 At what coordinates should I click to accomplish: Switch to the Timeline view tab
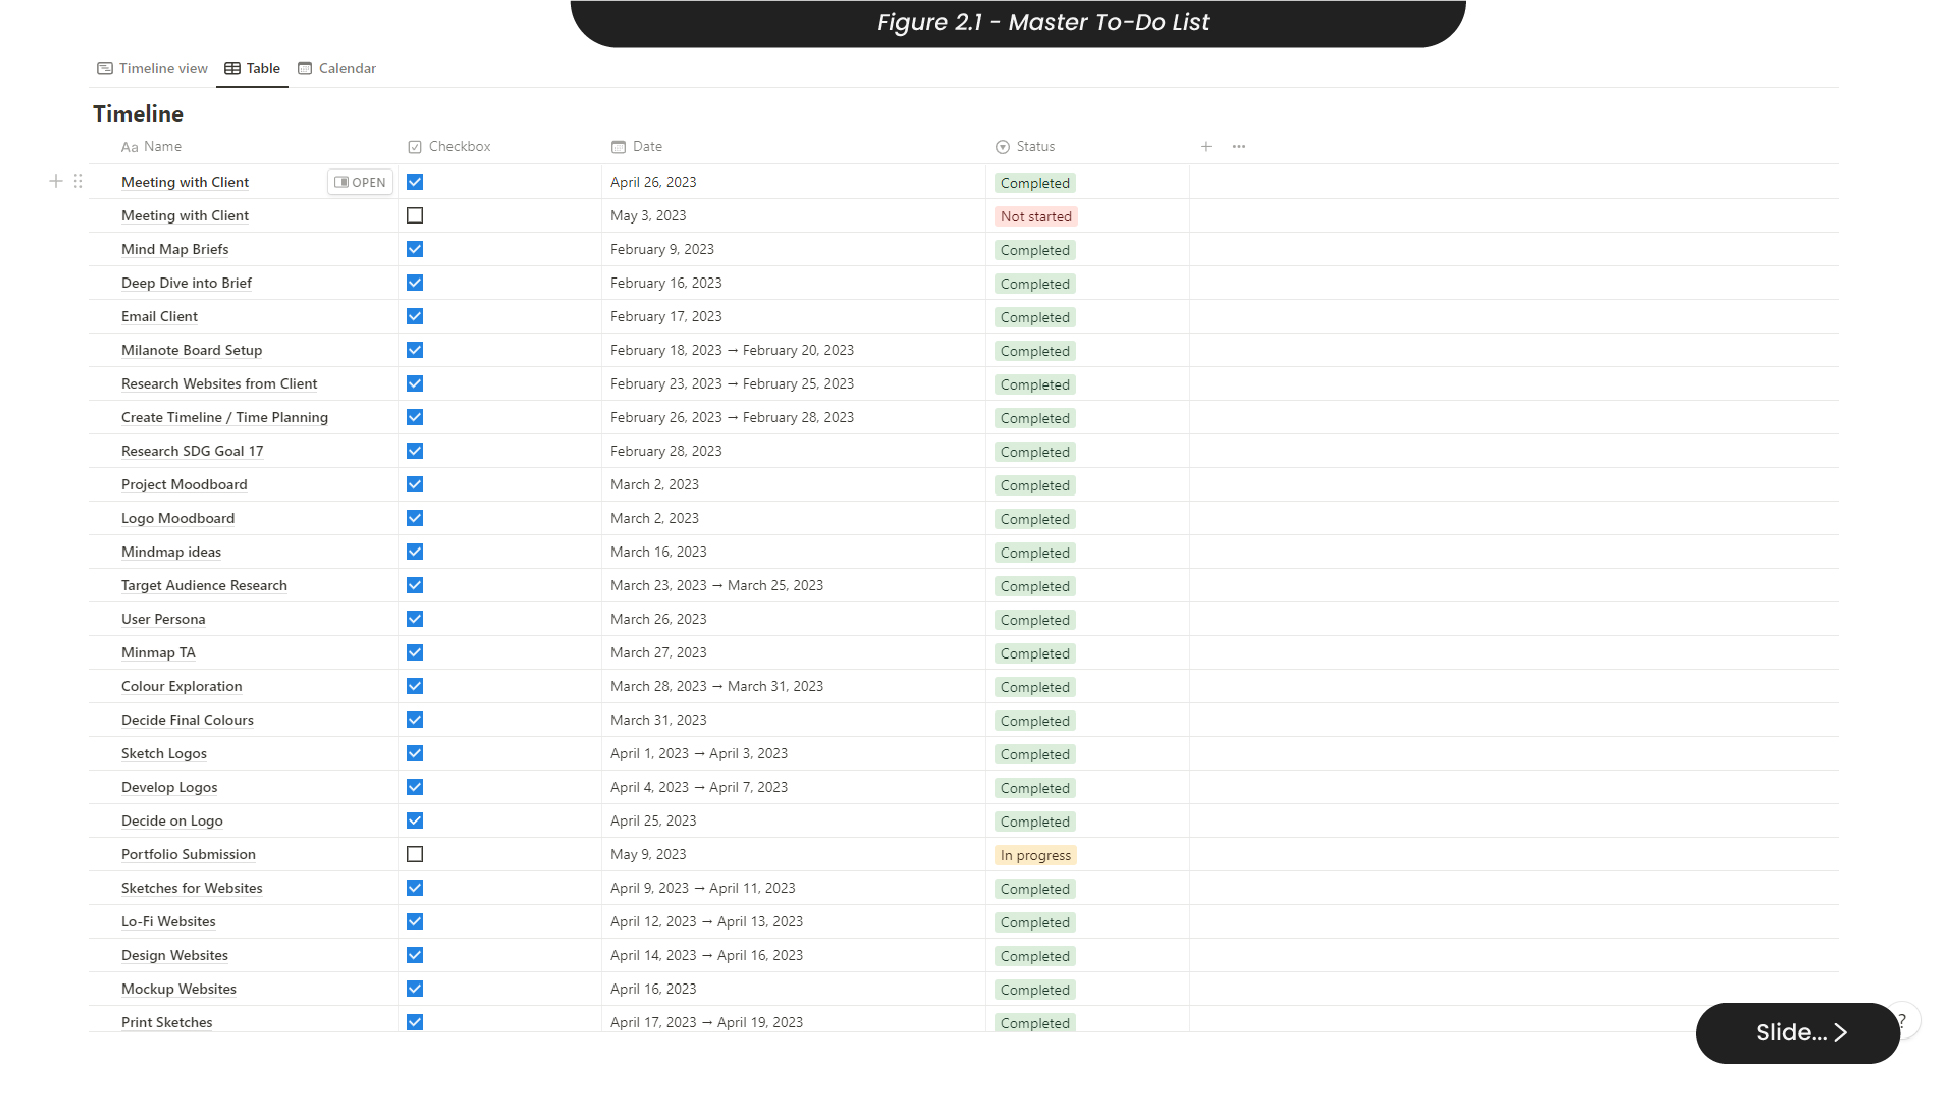coord(152,68)
